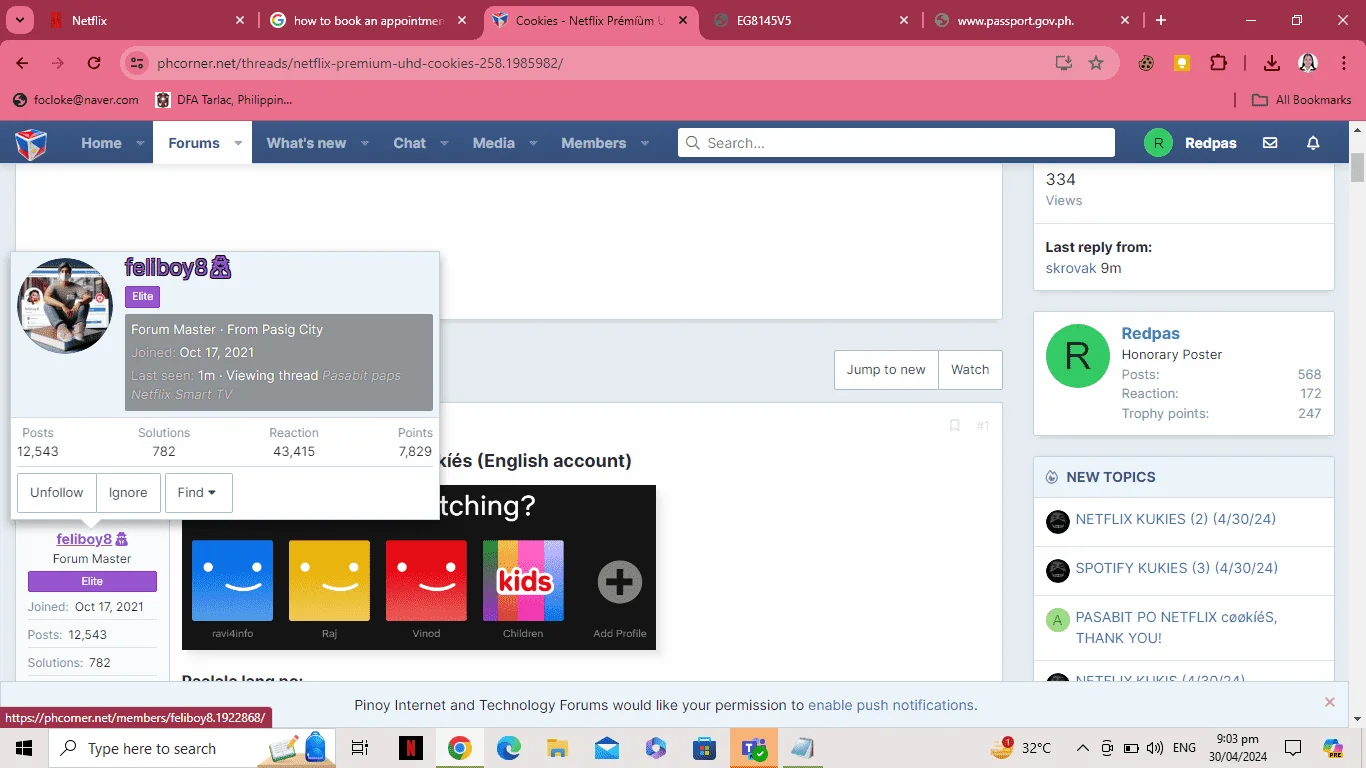The width and height of the screenshot is (1366, 768).
Task: Open the Extensions puzzle icon
Action: (x=1218, y=63)
